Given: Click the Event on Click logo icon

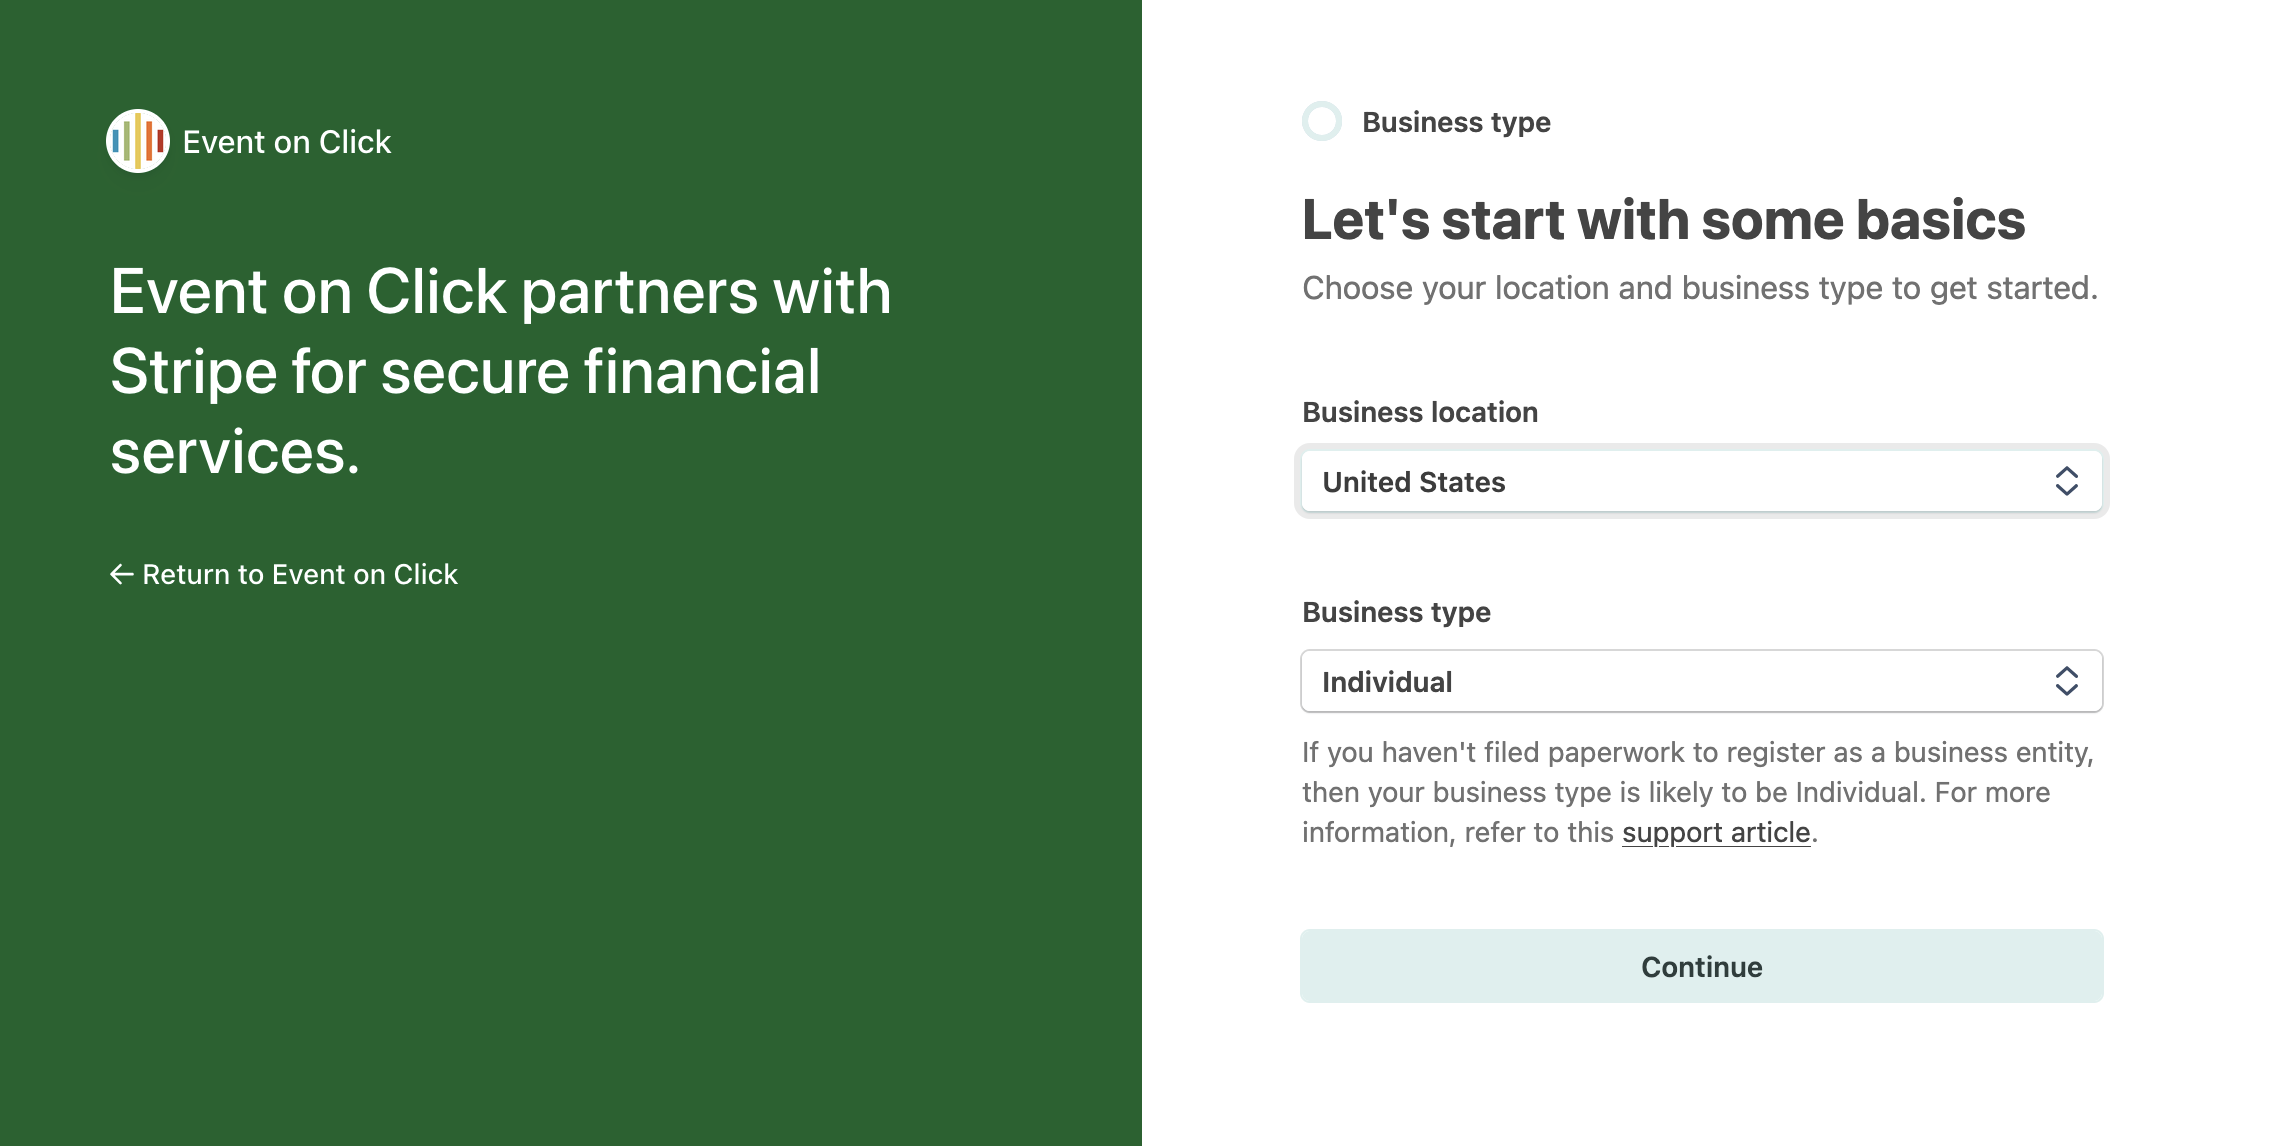Looking at the screenshot, I should (137, 141).
